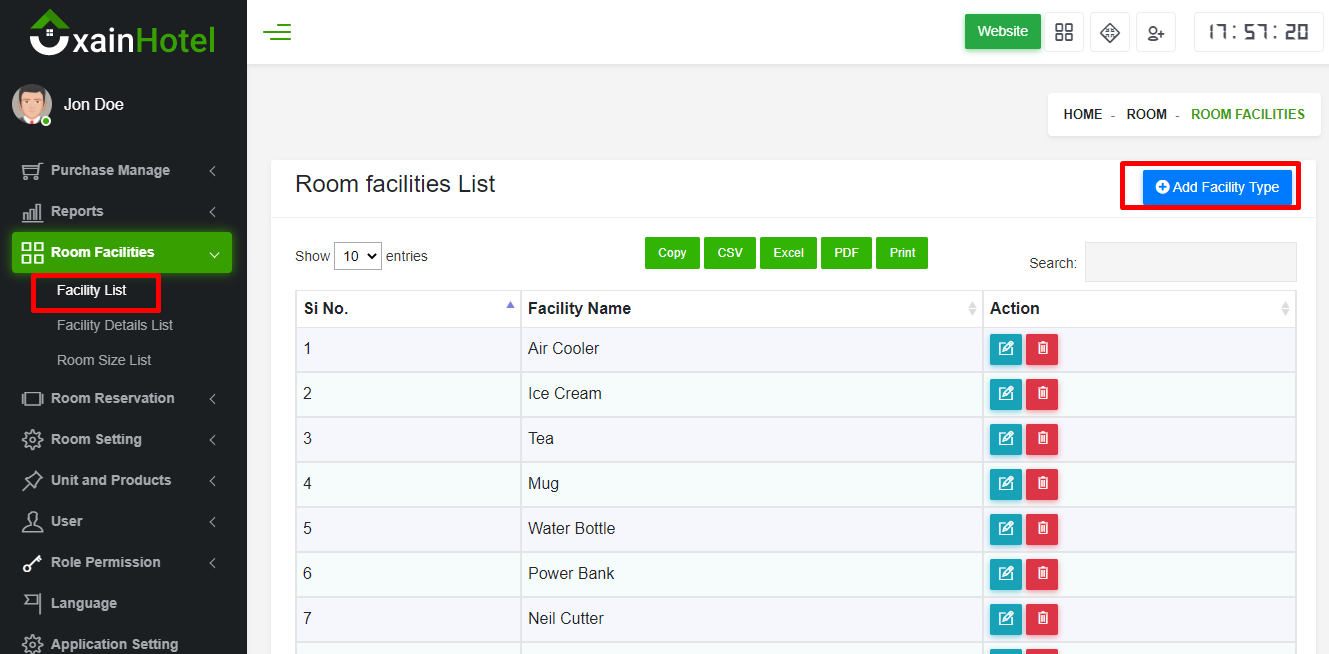Image resolution: width=1329 pixels, height=654 pixels.
Task: Click the grid icon next to Website button
Action: 1064,32
